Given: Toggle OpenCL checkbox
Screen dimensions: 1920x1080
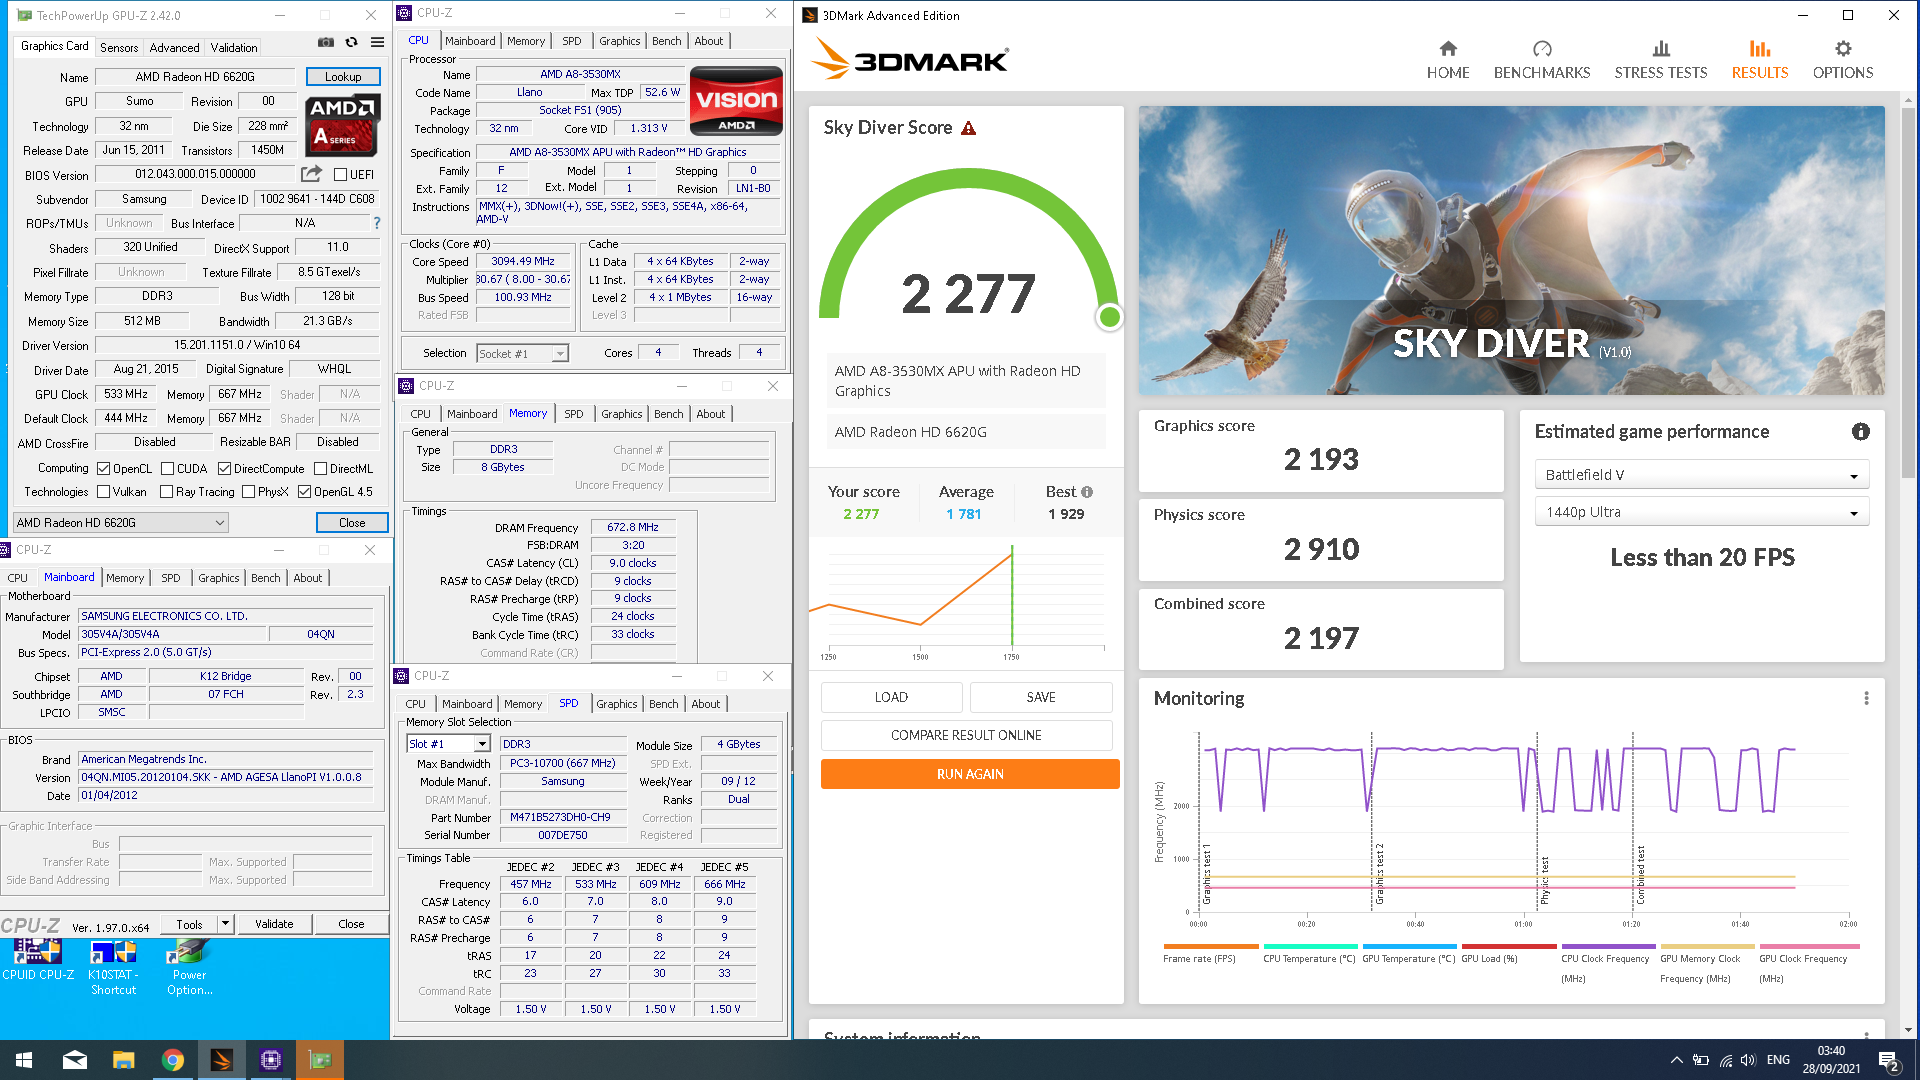Looking at the screenshot, I should click(x=104, y=468).
